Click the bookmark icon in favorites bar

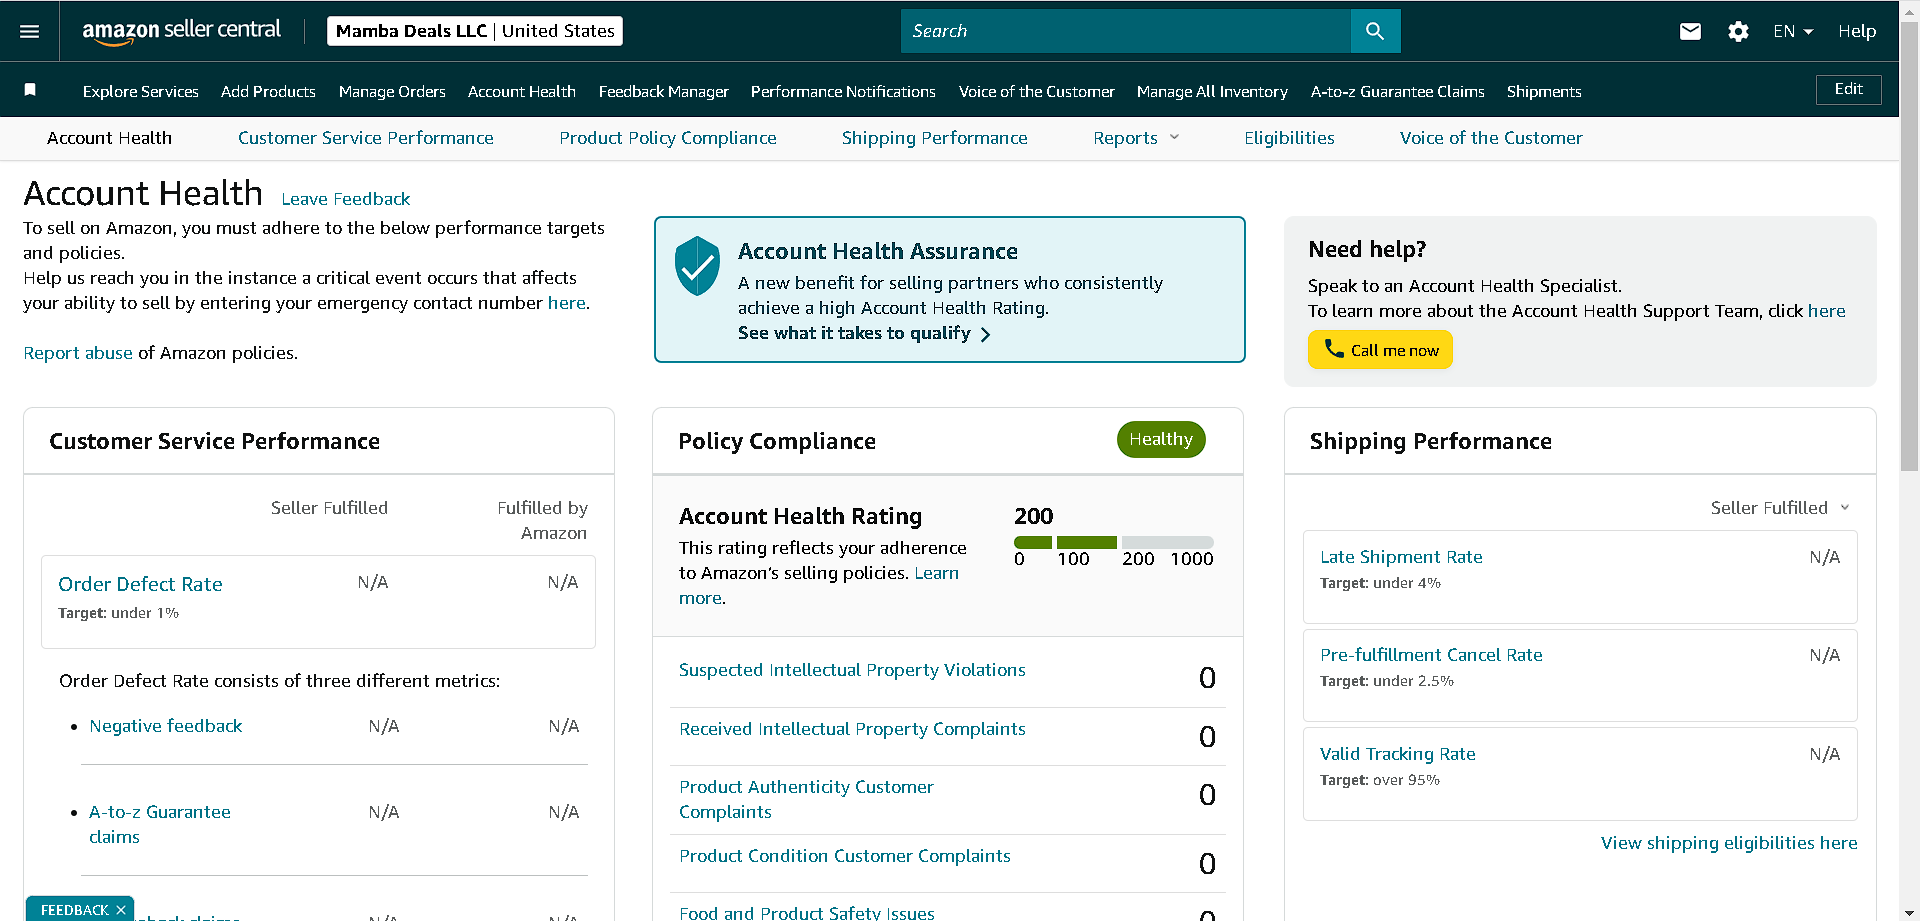pos(30,90)
